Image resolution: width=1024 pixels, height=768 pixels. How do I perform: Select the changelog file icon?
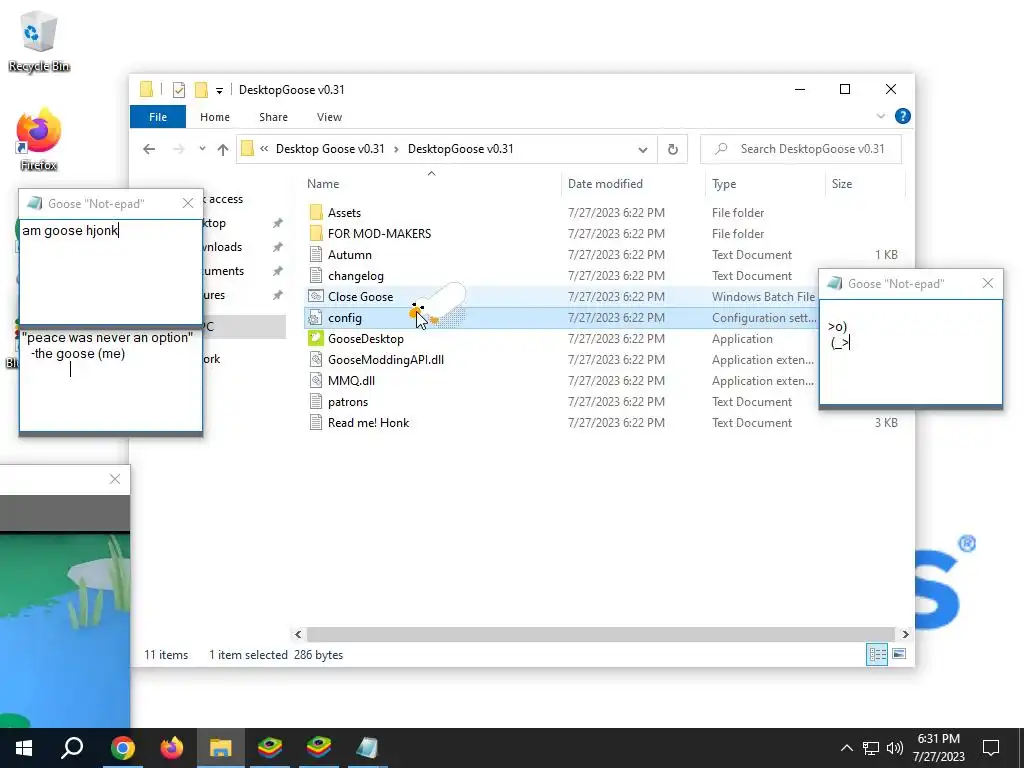(x=316, y=276)
